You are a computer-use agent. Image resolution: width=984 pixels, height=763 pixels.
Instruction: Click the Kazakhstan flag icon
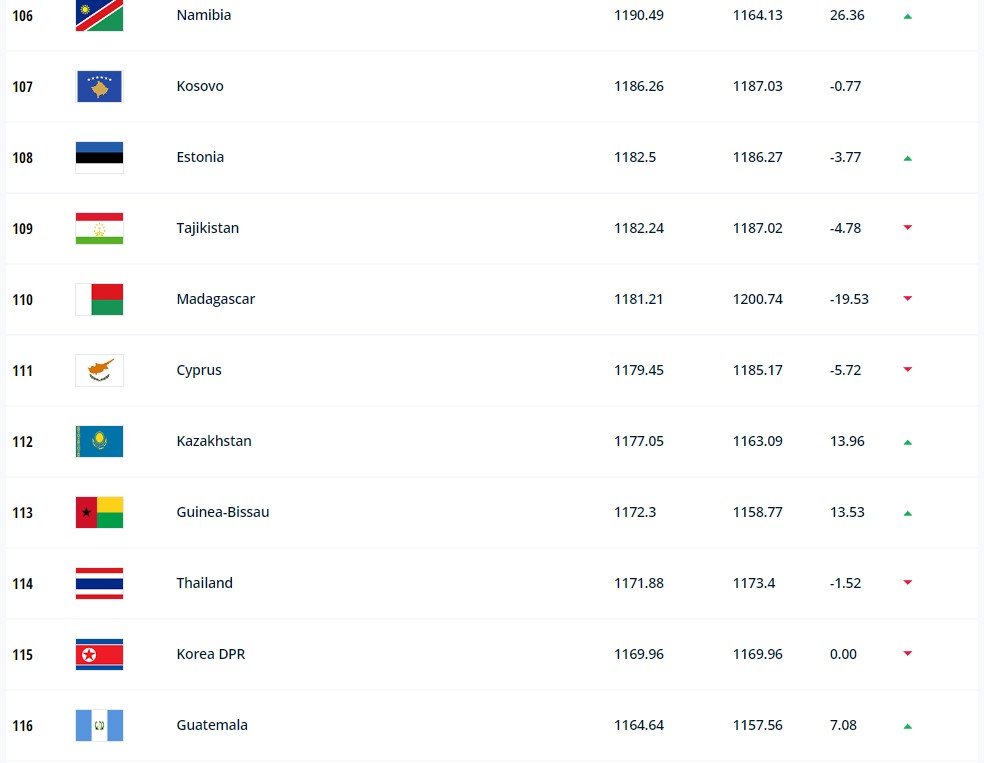(99, 441)
